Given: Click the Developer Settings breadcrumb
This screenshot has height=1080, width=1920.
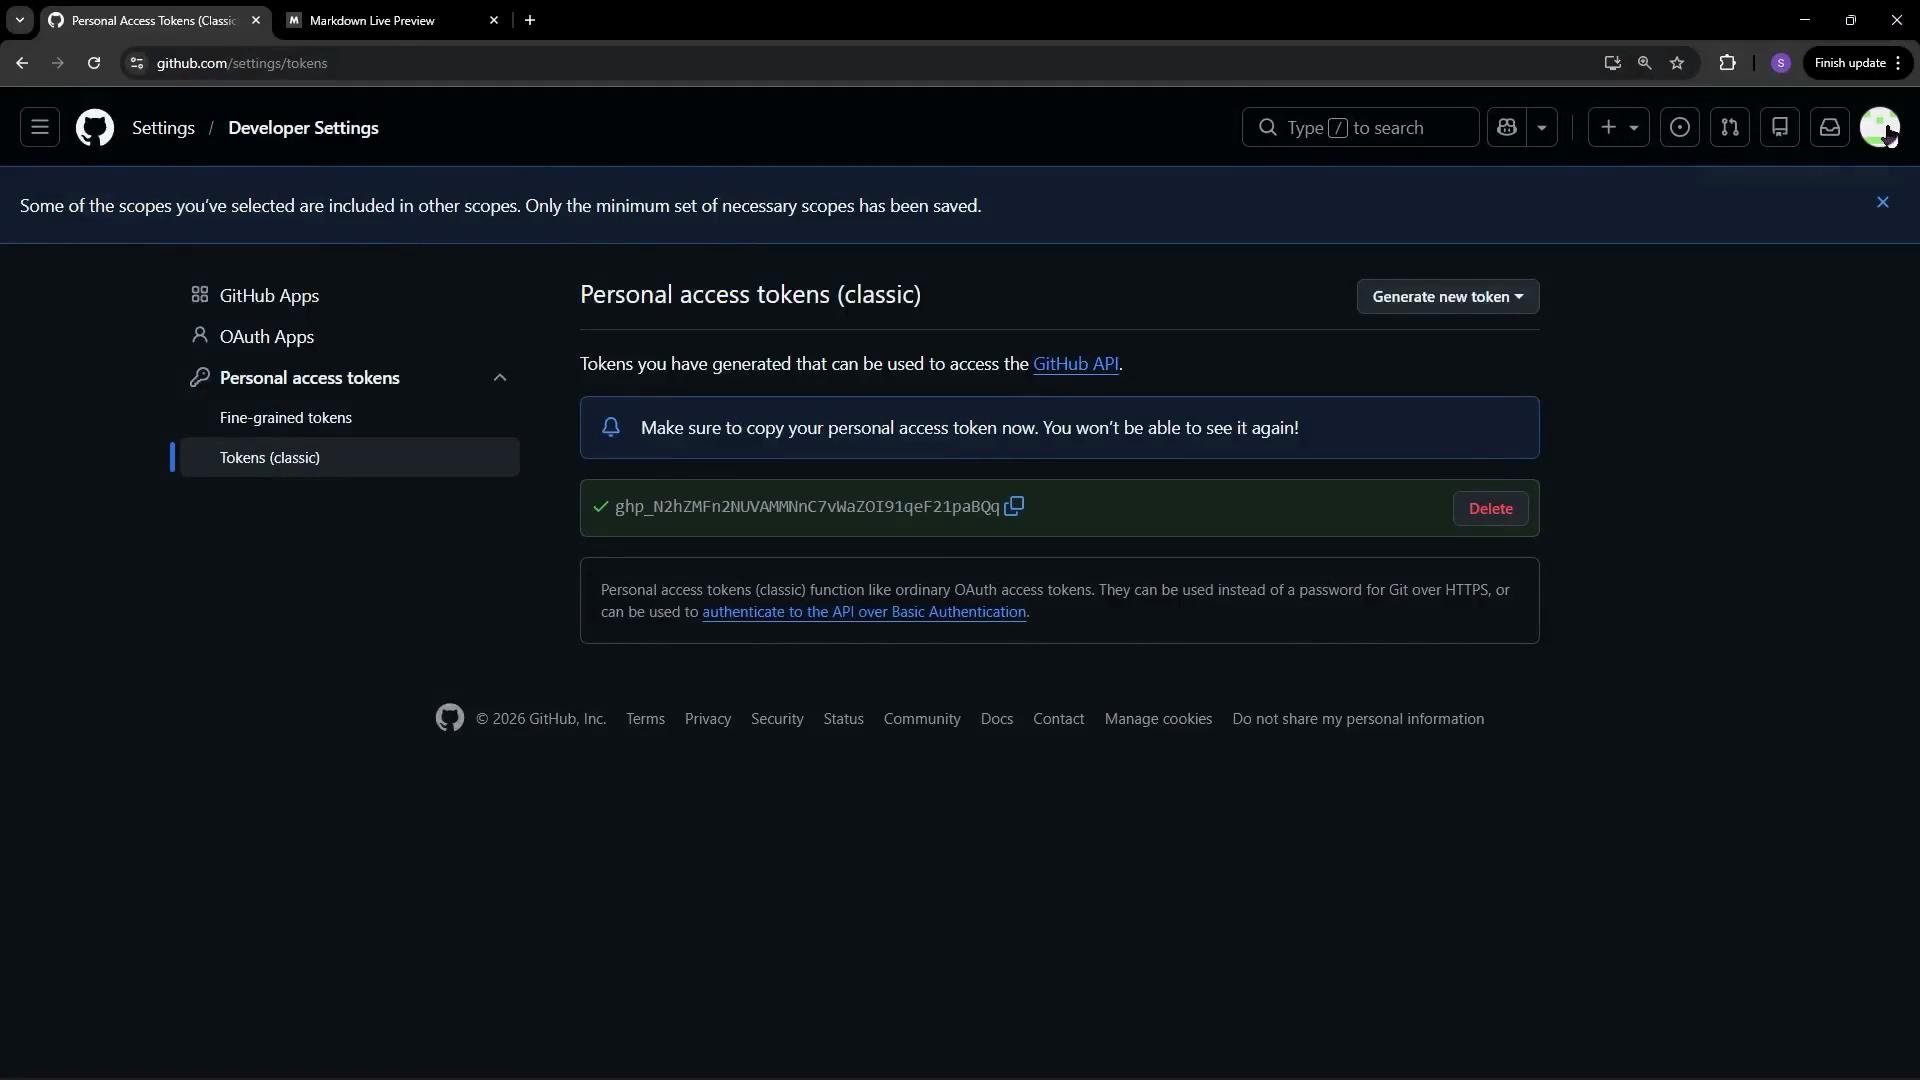Looking at the screenshot, I should tap(303, 127).
